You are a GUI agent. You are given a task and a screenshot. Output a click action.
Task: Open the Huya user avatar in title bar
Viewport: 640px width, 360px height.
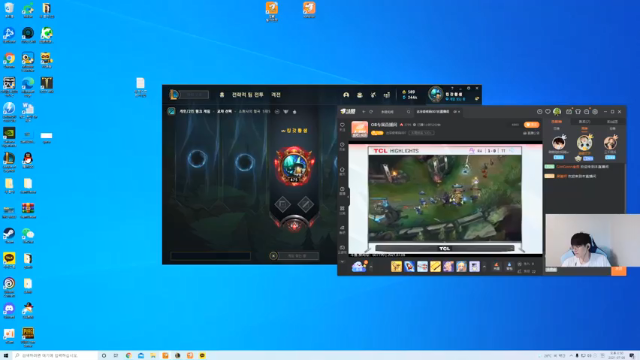pos(557,111)
